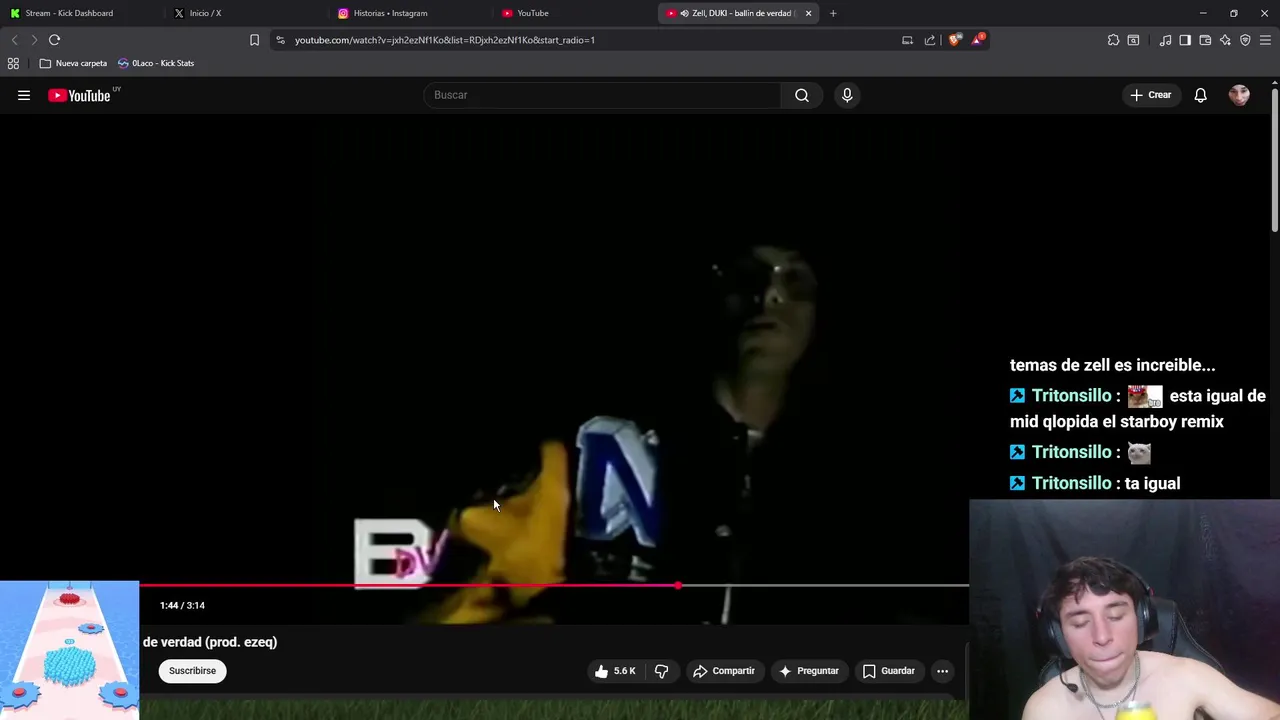Open more actions three-dot menu
Viewport: 1280px width, 720px height.
(x=942, y=671)
